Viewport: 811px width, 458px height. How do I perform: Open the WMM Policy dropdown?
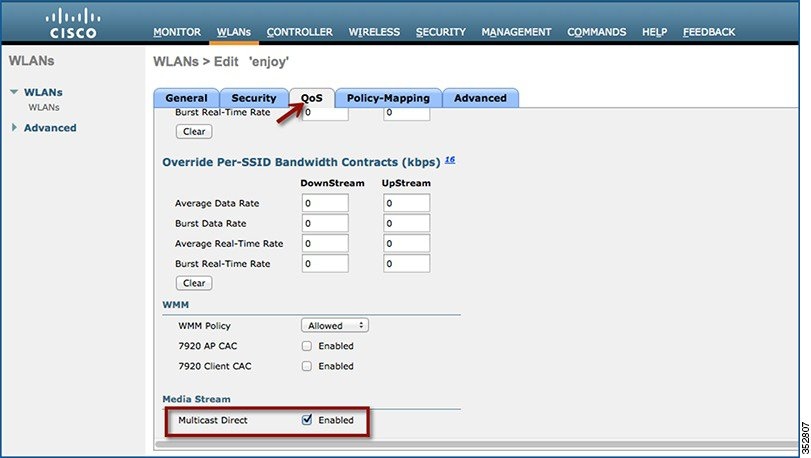click(335, 326)
